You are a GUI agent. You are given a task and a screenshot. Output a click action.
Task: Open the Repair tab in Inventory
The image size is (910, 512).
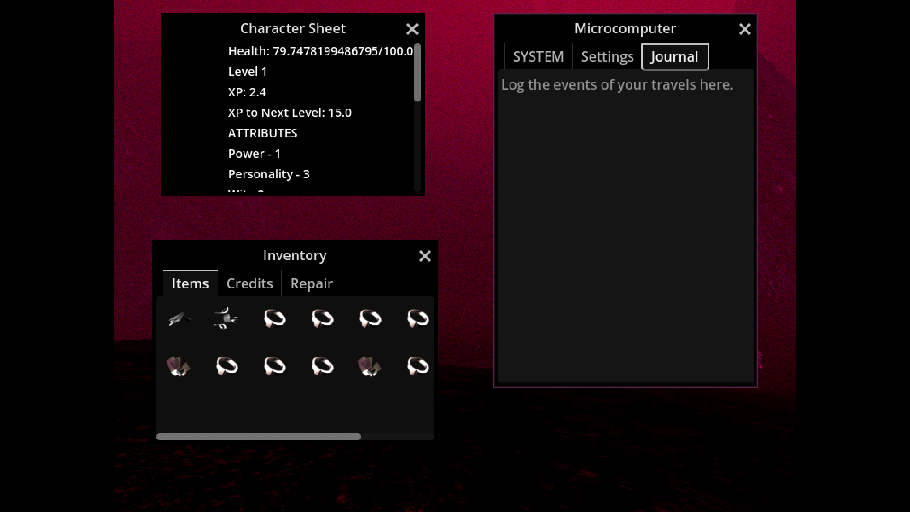tap(311, 284)
